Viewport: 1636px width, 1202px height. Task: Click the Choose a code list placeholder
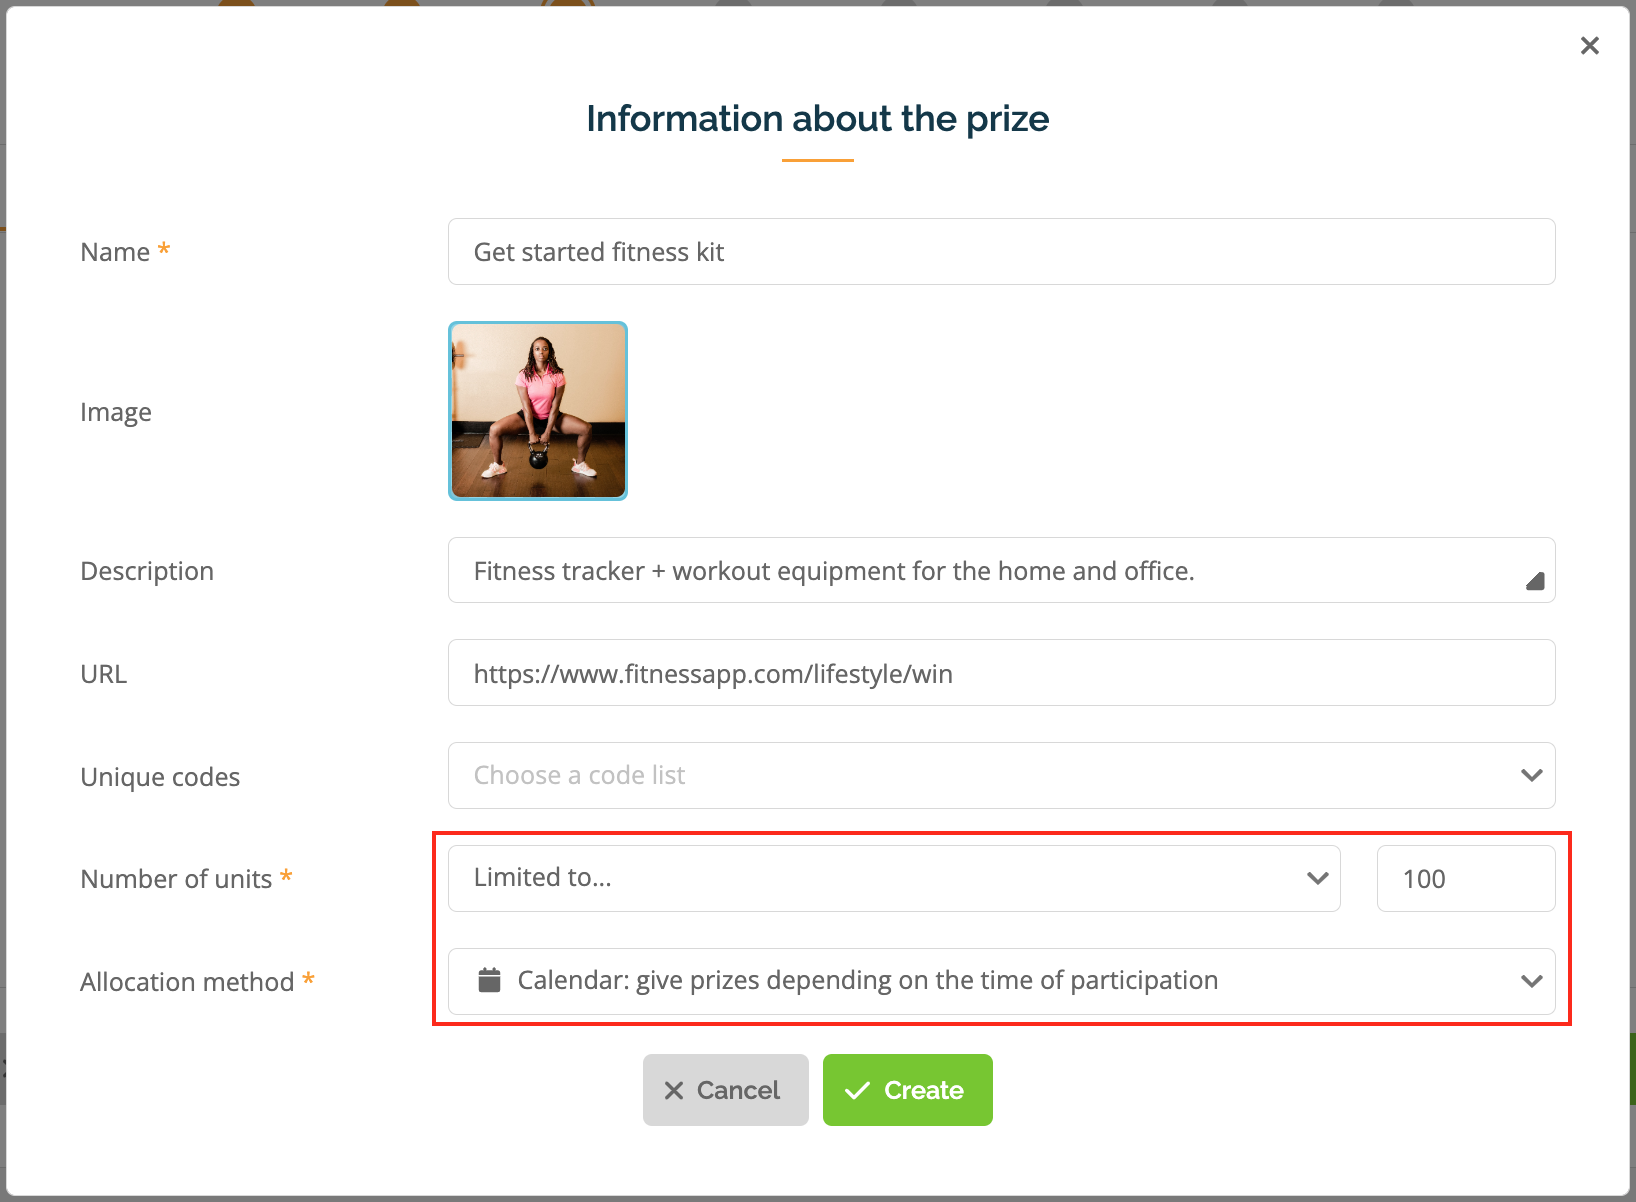click(x=579, y=775)
